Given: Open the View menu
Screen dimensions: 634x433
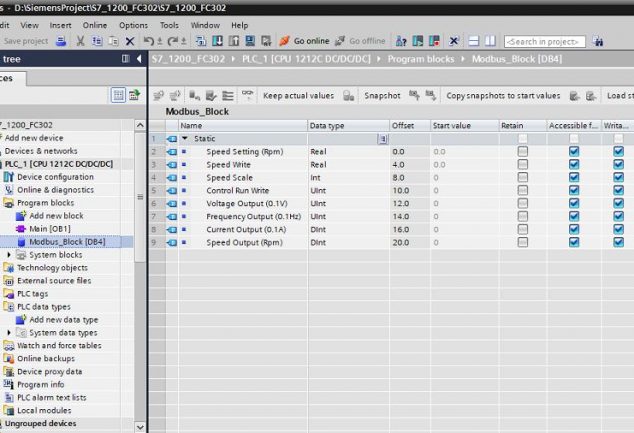Looking at the screenshot, I should point(30,25).
